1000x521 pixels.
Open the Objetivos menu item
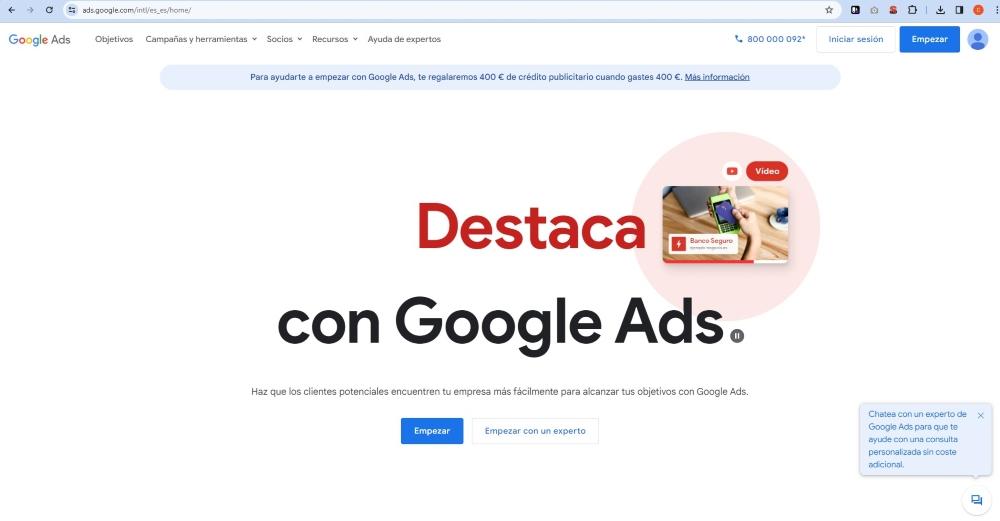pos(114,39)
